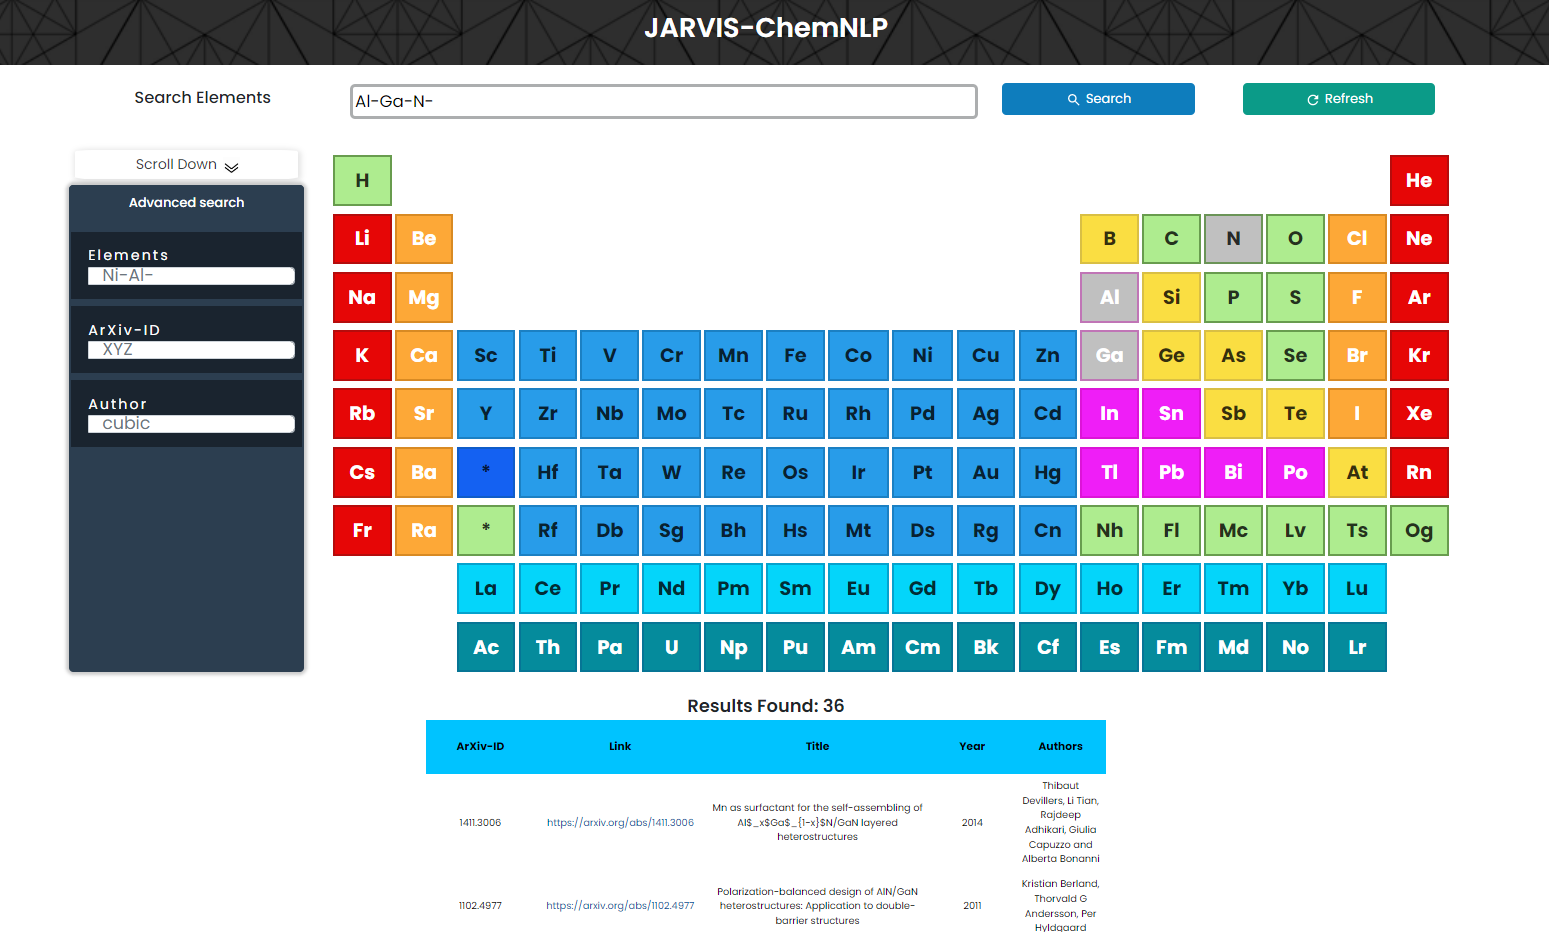Choose the Bismuth (Bi) tile

click(1233, 472)
